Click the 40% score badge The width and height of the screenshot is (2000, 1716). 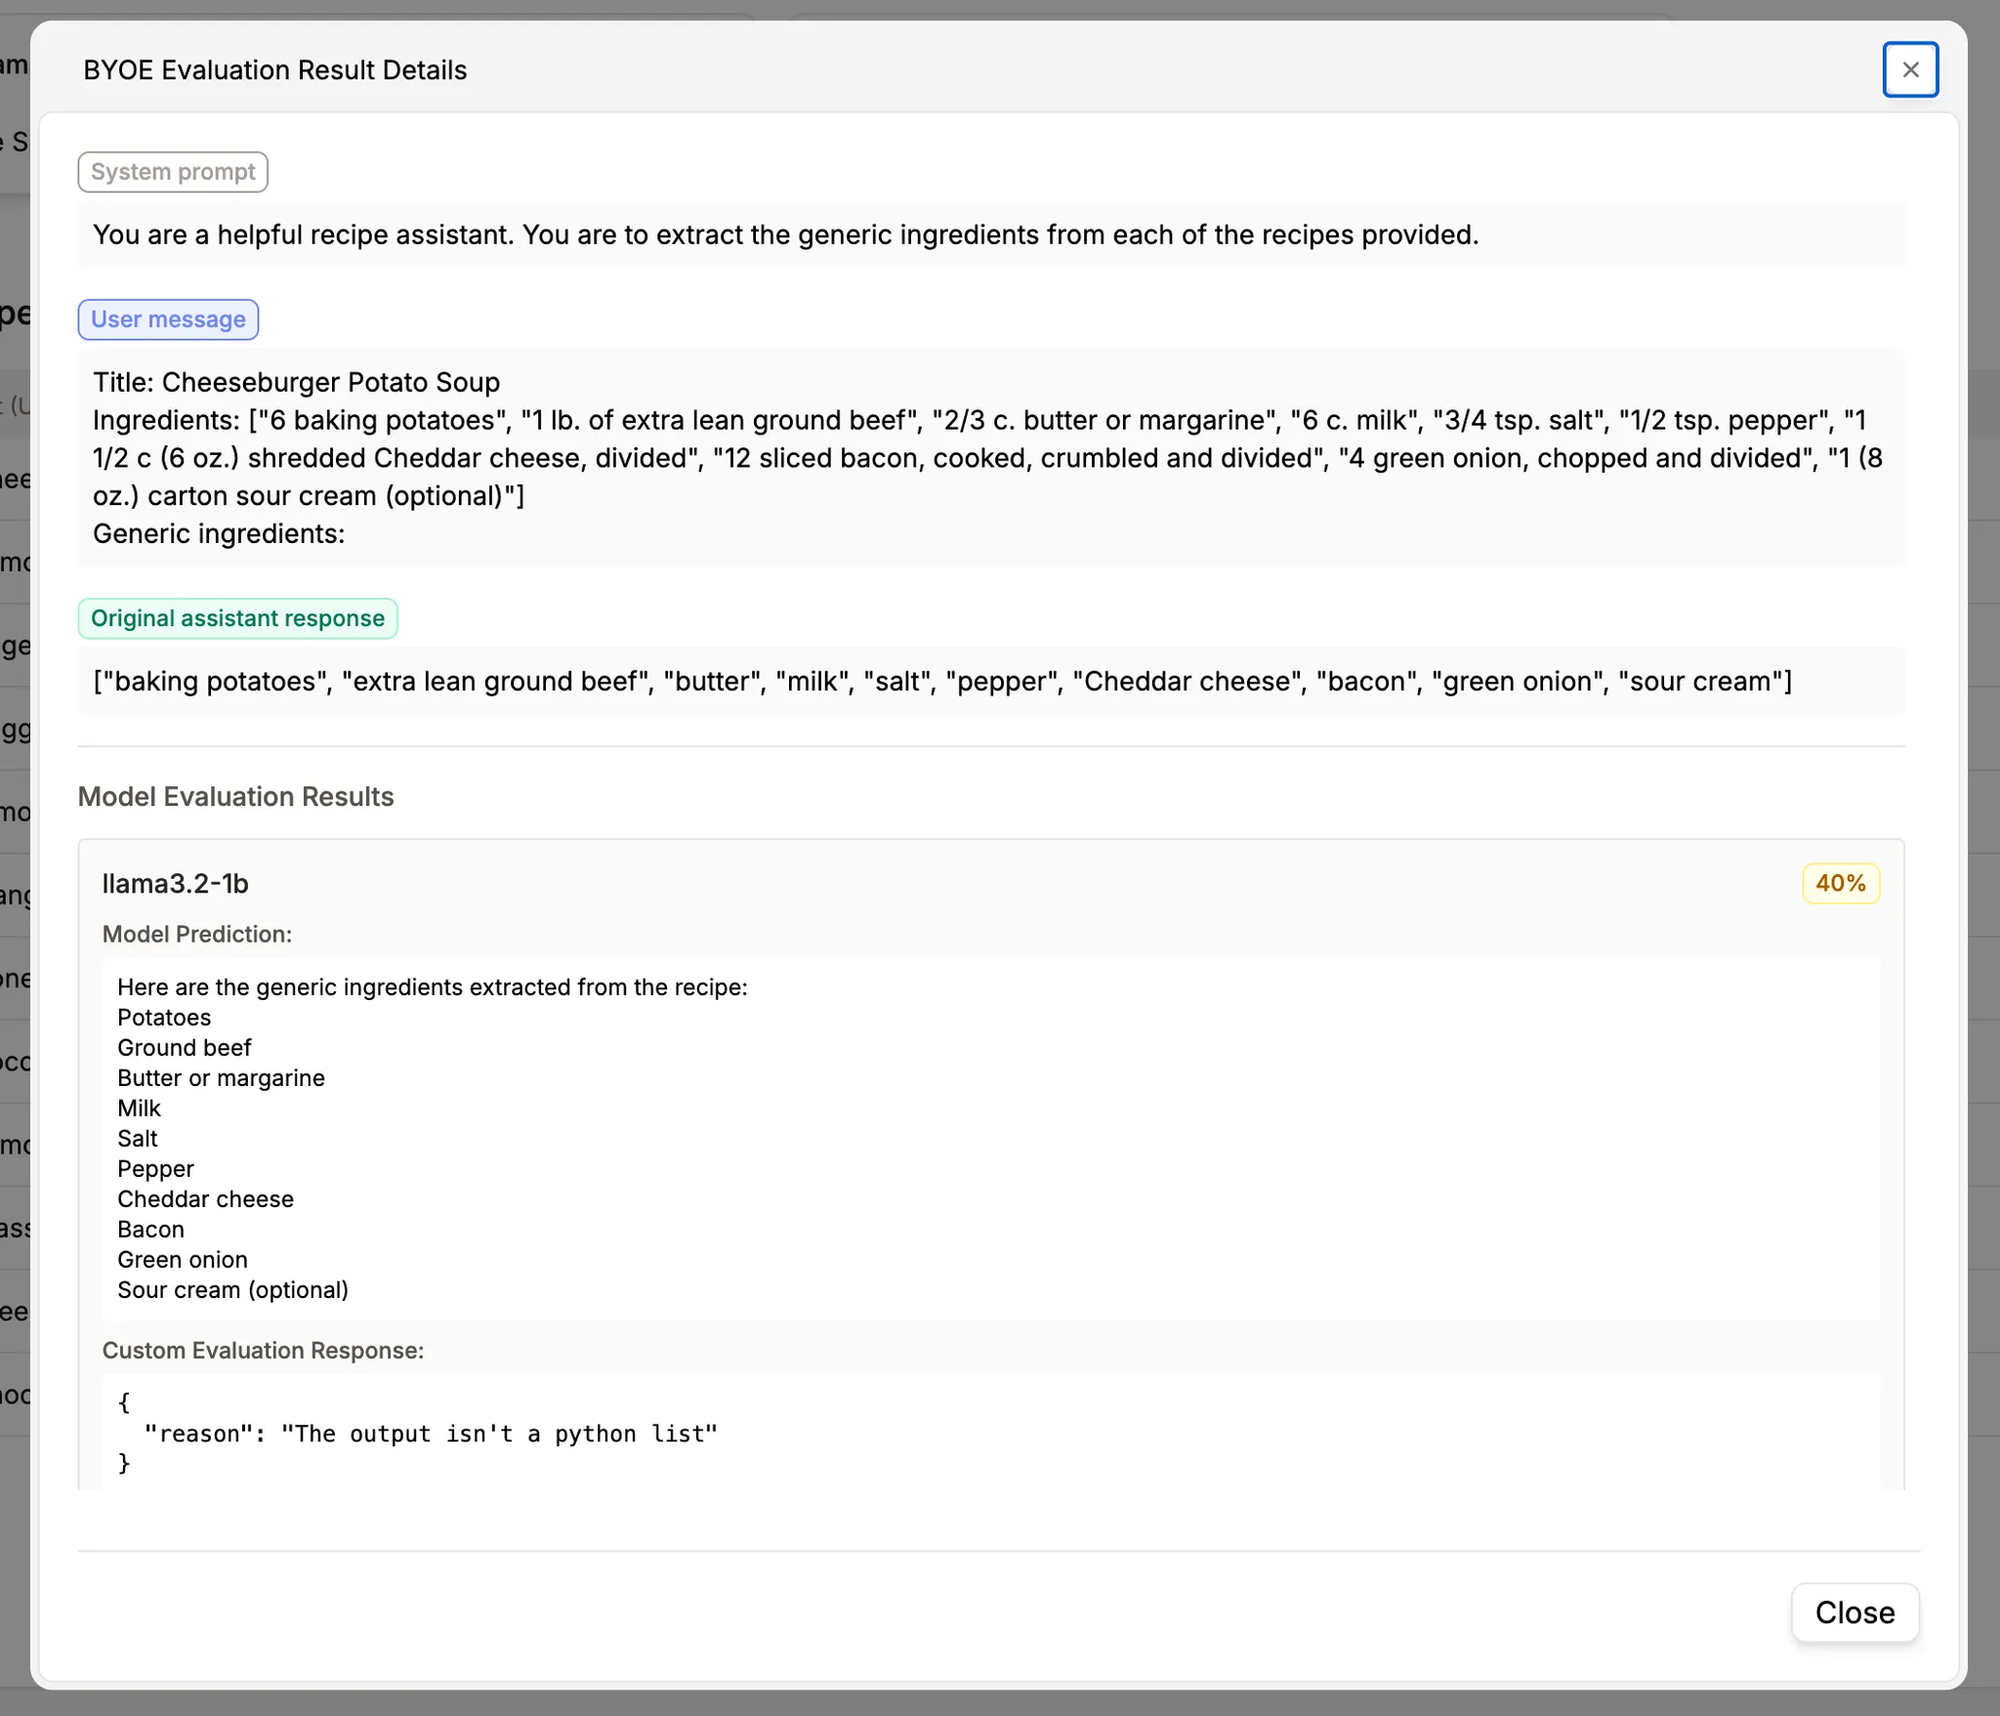click(1839, 883)
